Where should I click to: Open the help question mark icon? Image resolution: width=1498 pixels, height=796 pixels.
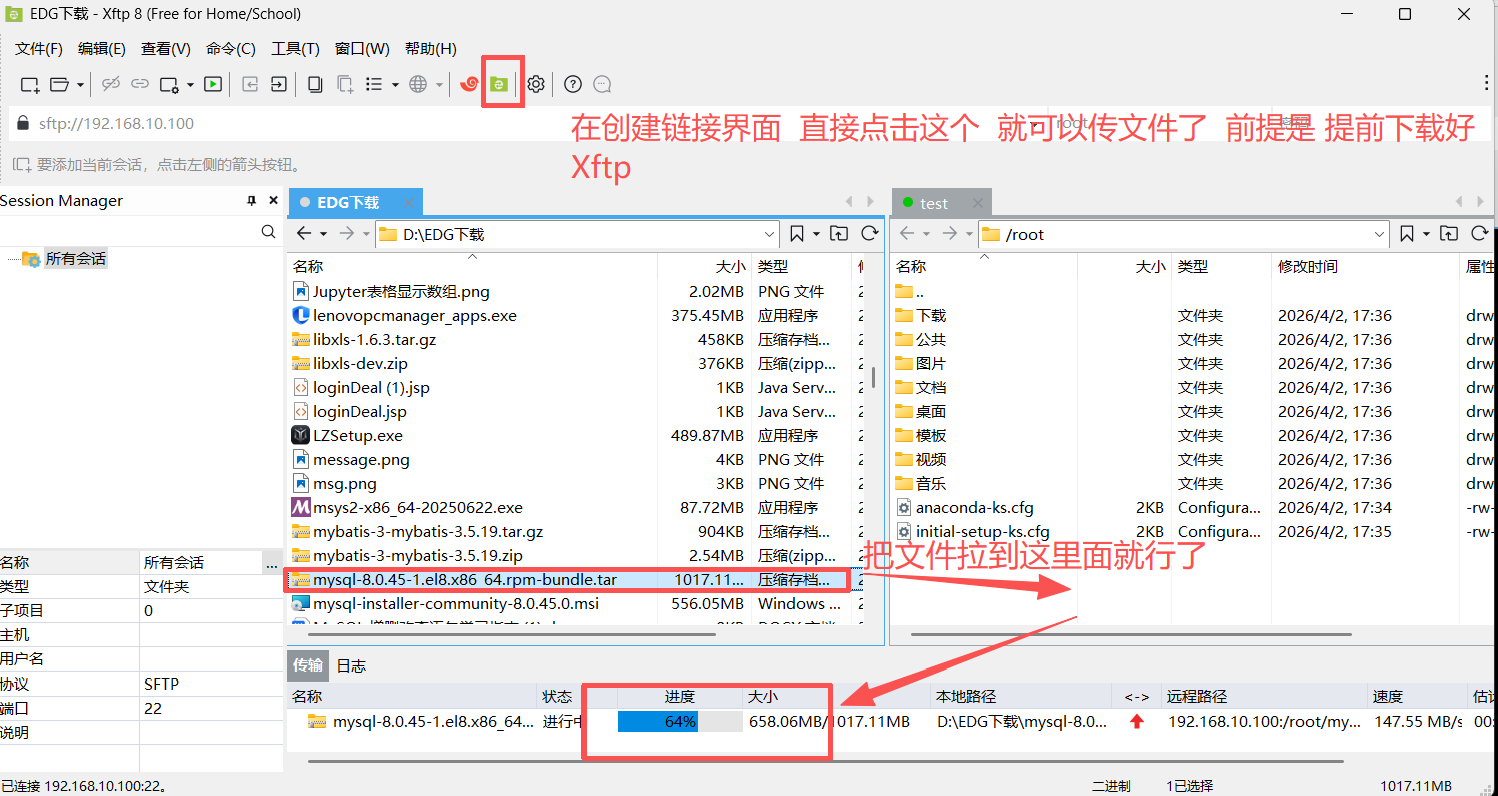click(x=573, y=84)
